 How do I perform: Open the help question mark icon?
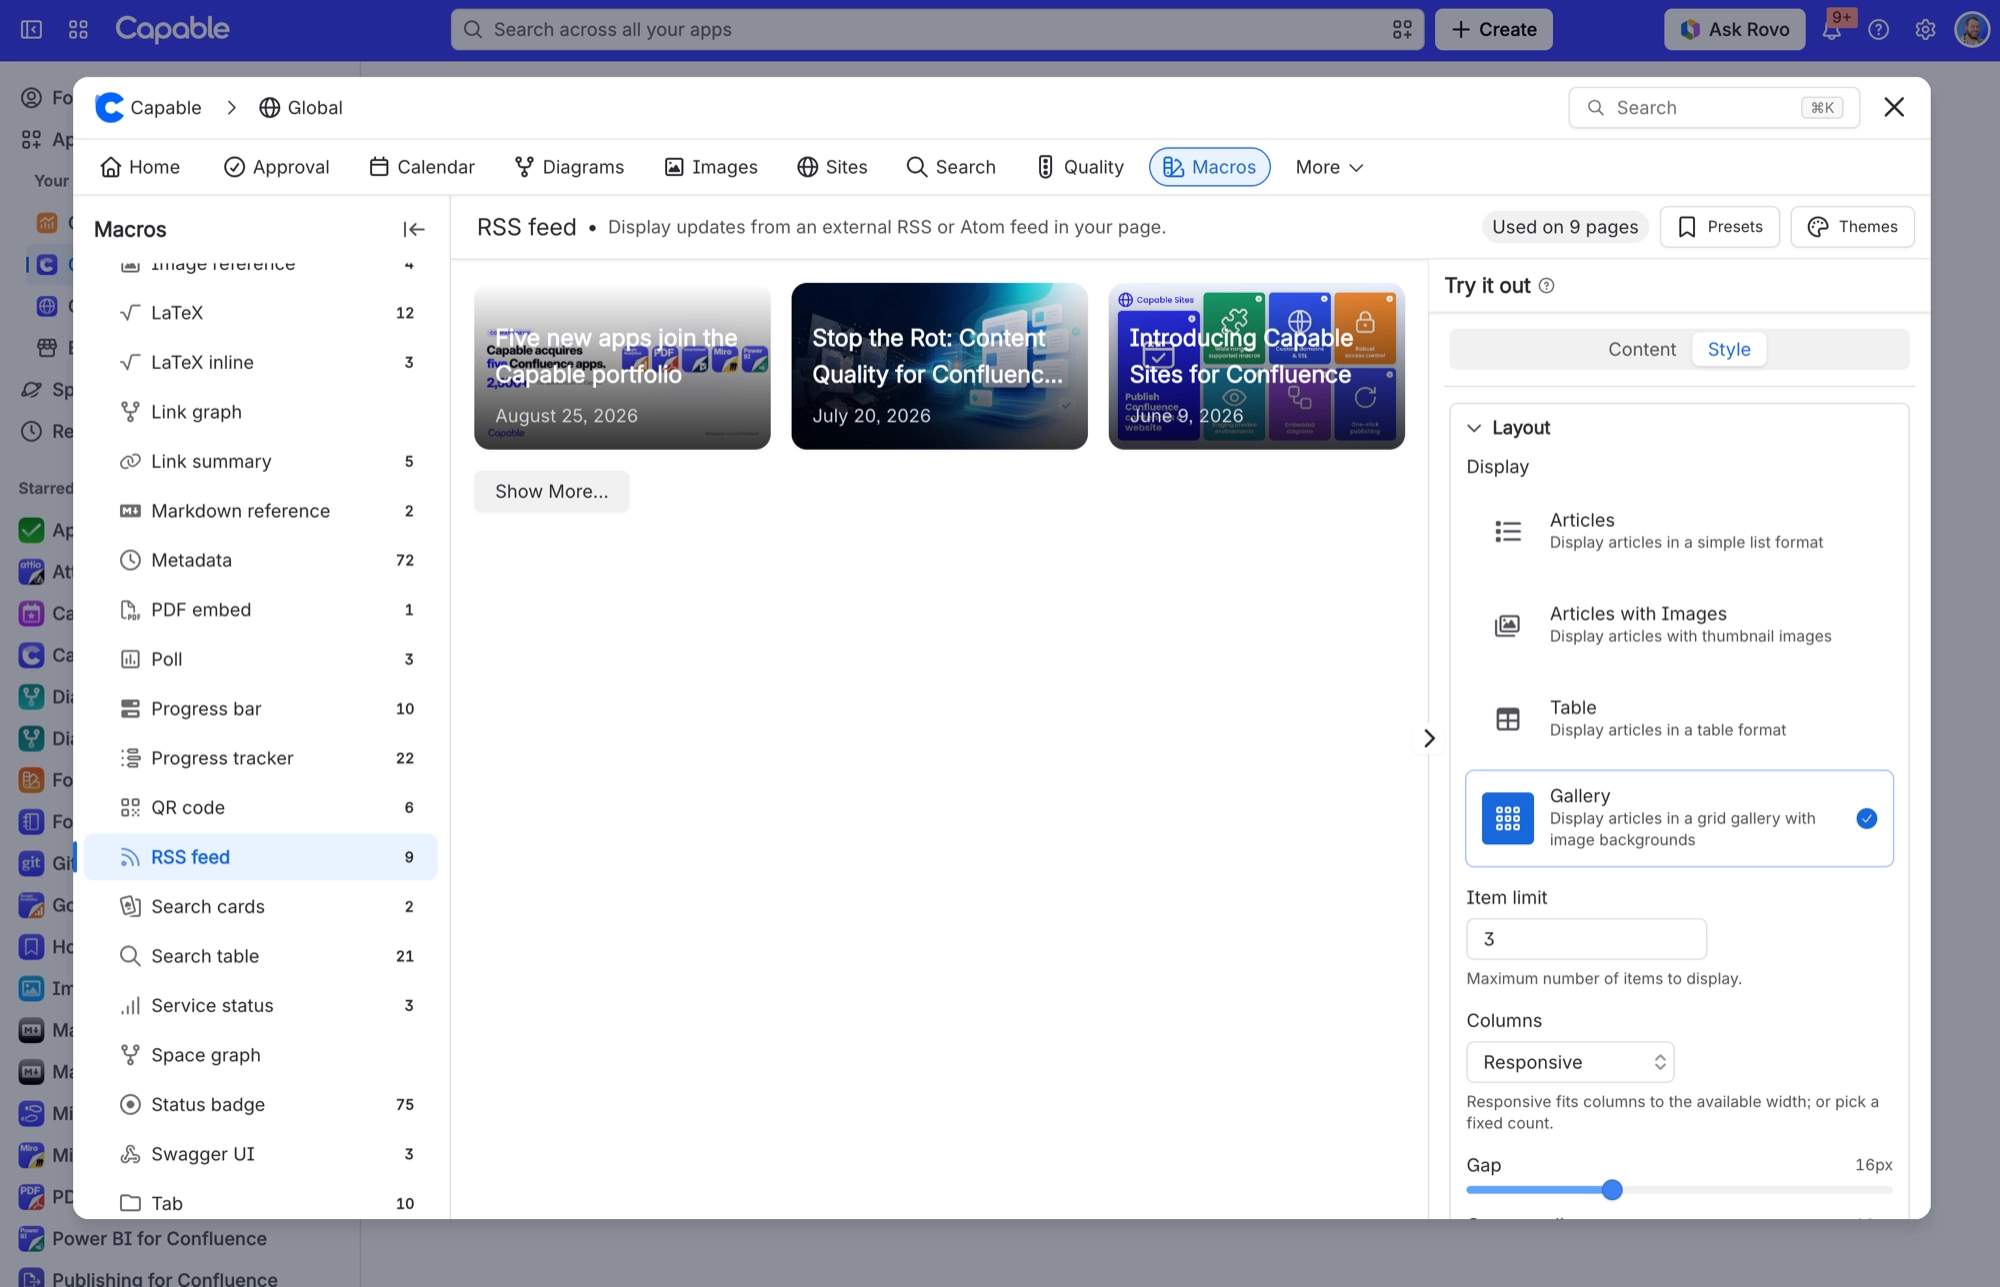click(1879, 30)
